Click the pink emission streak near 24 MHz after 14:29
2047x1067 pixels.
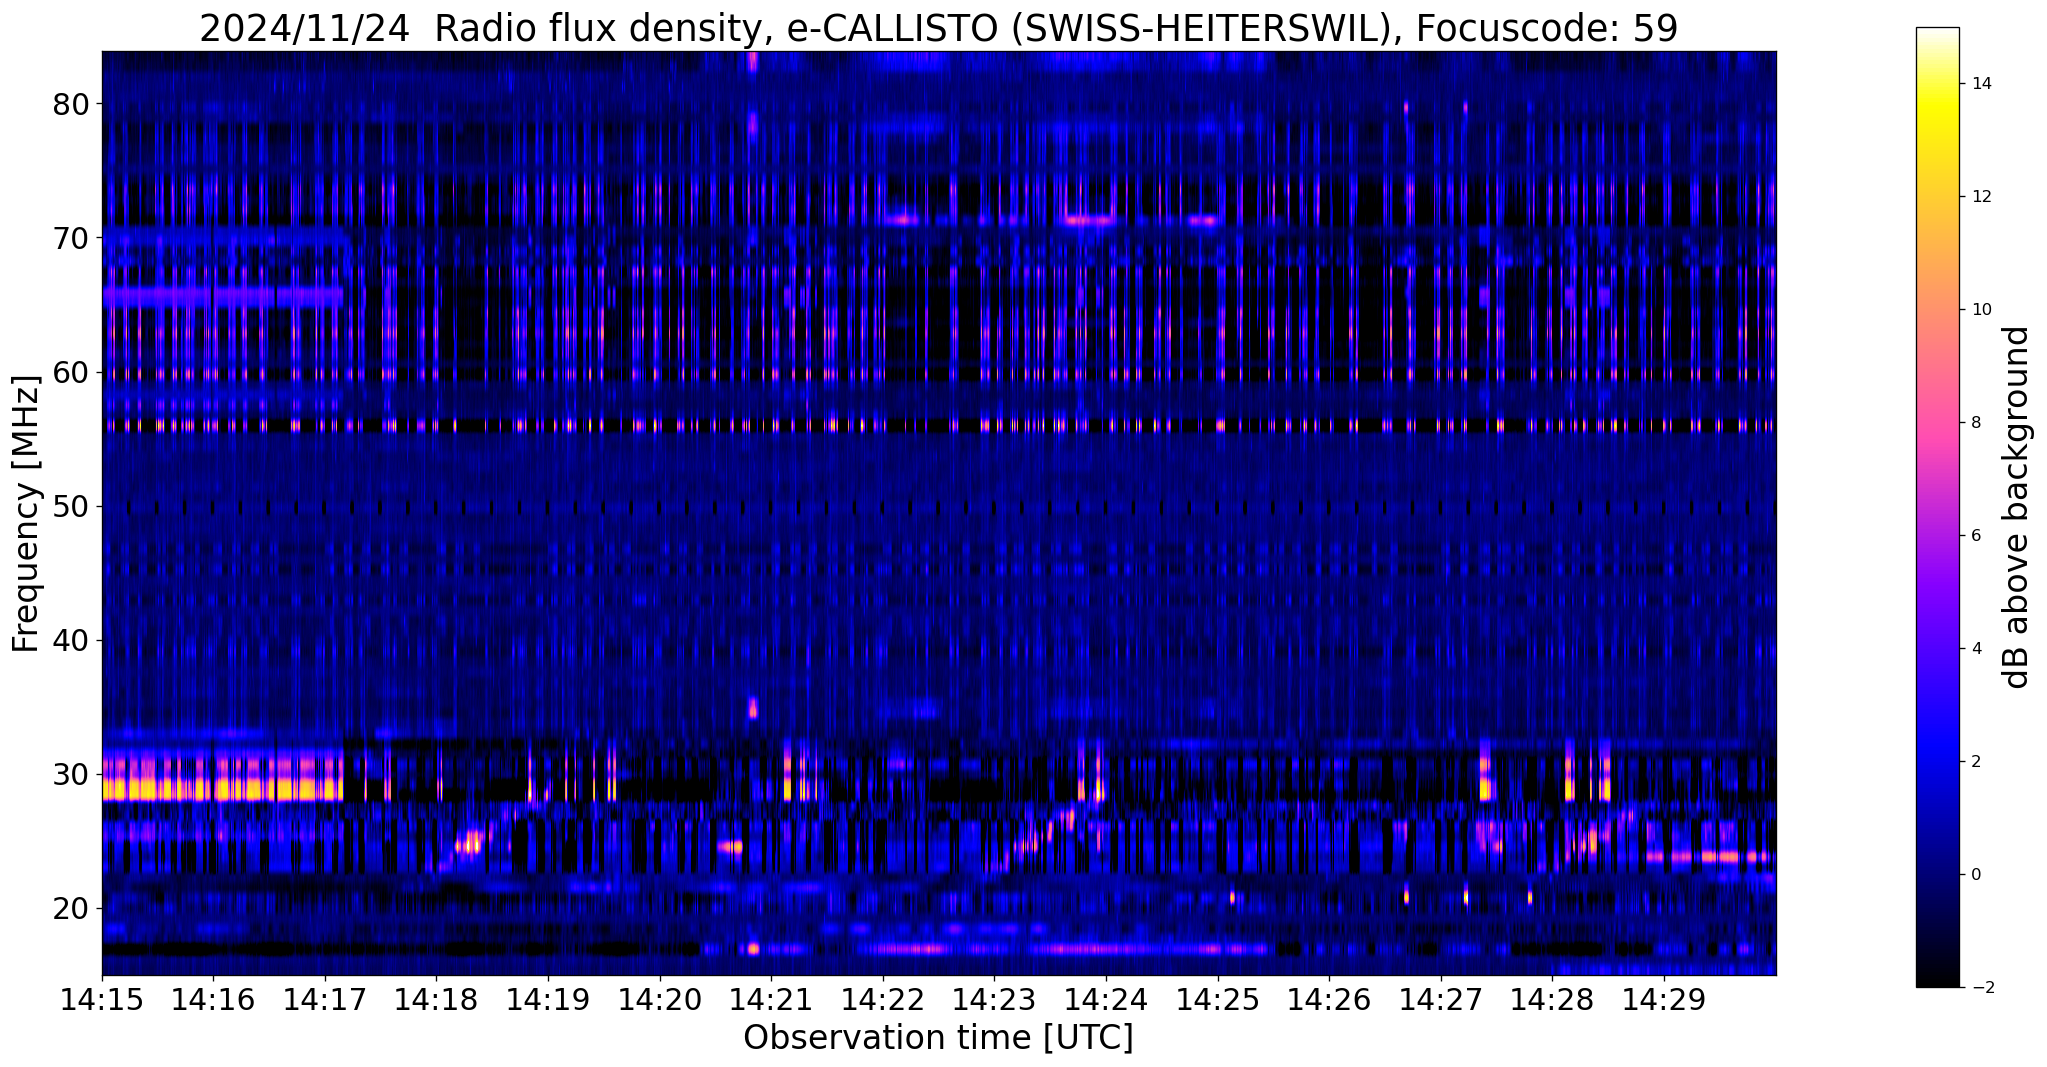pos(1709,857)
